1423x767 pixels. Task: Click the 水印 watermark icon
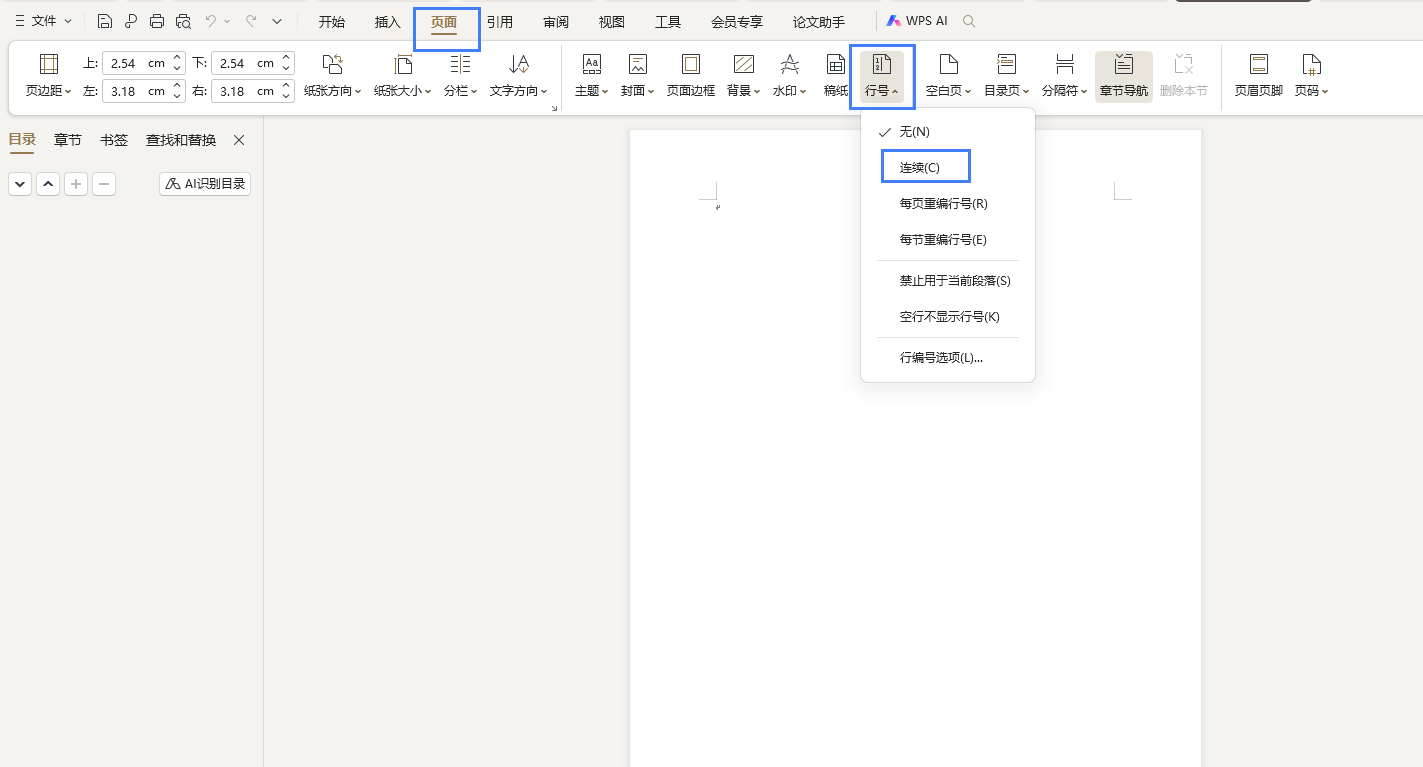coord(790,64)
